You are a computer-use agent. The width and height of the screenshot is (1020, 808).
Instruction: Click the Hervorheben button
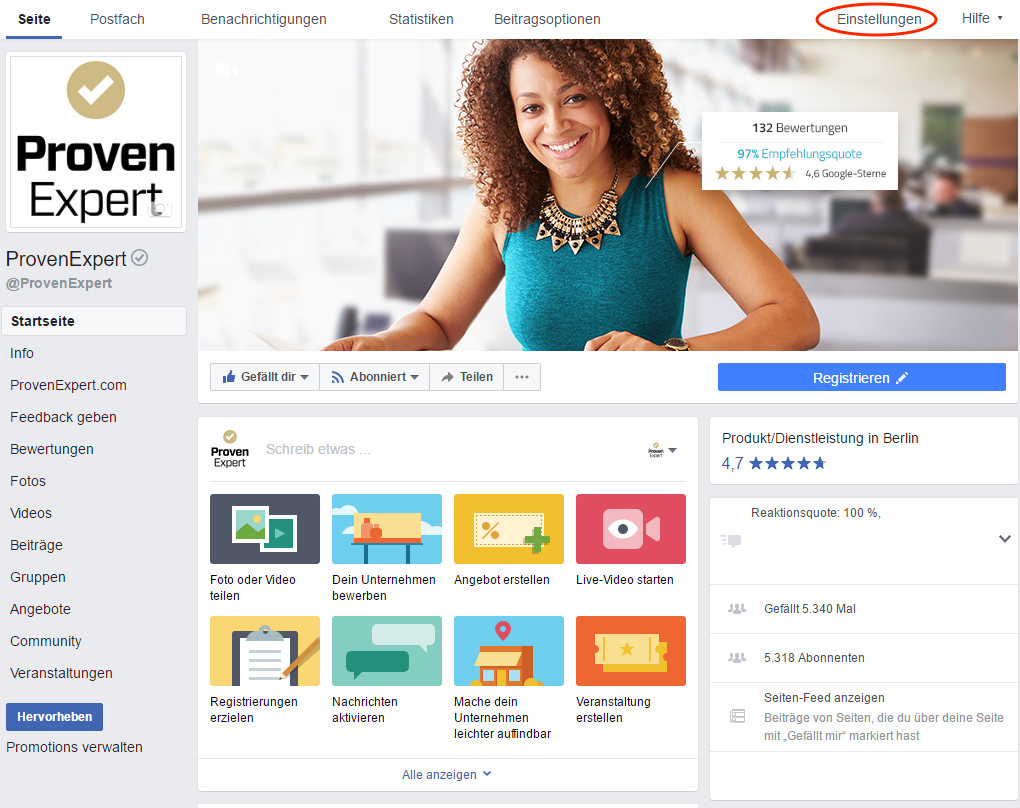point(54,716)
